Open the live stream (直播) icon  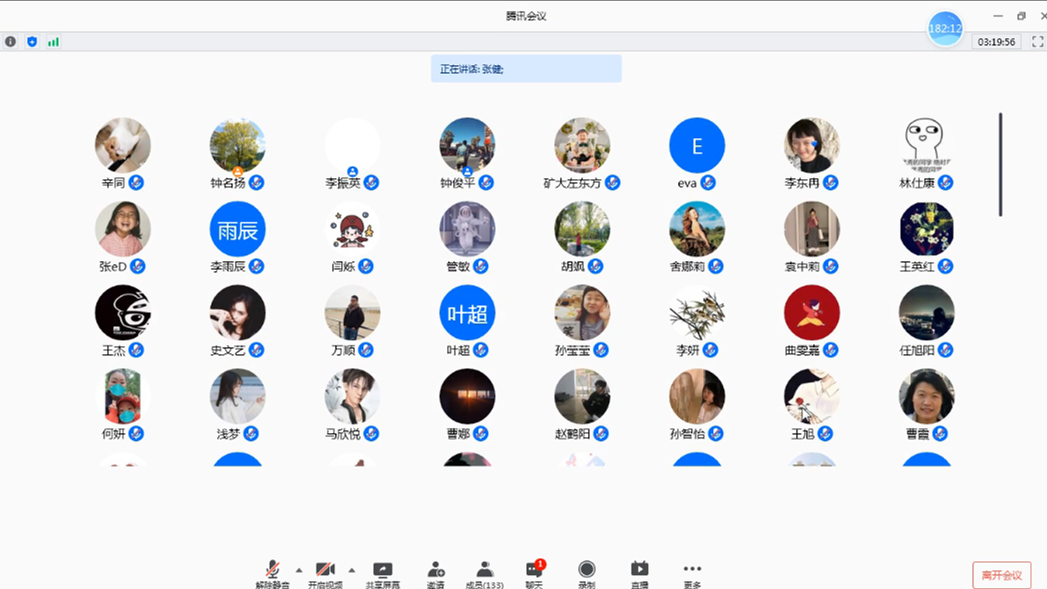pyautogui.click(x=640, y=573)
